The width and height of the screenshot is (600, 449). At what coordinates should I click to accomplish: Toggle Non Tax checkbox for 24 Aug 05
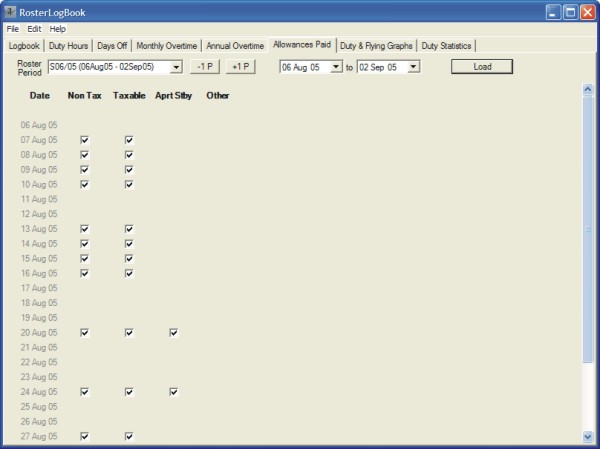point(85,392)
